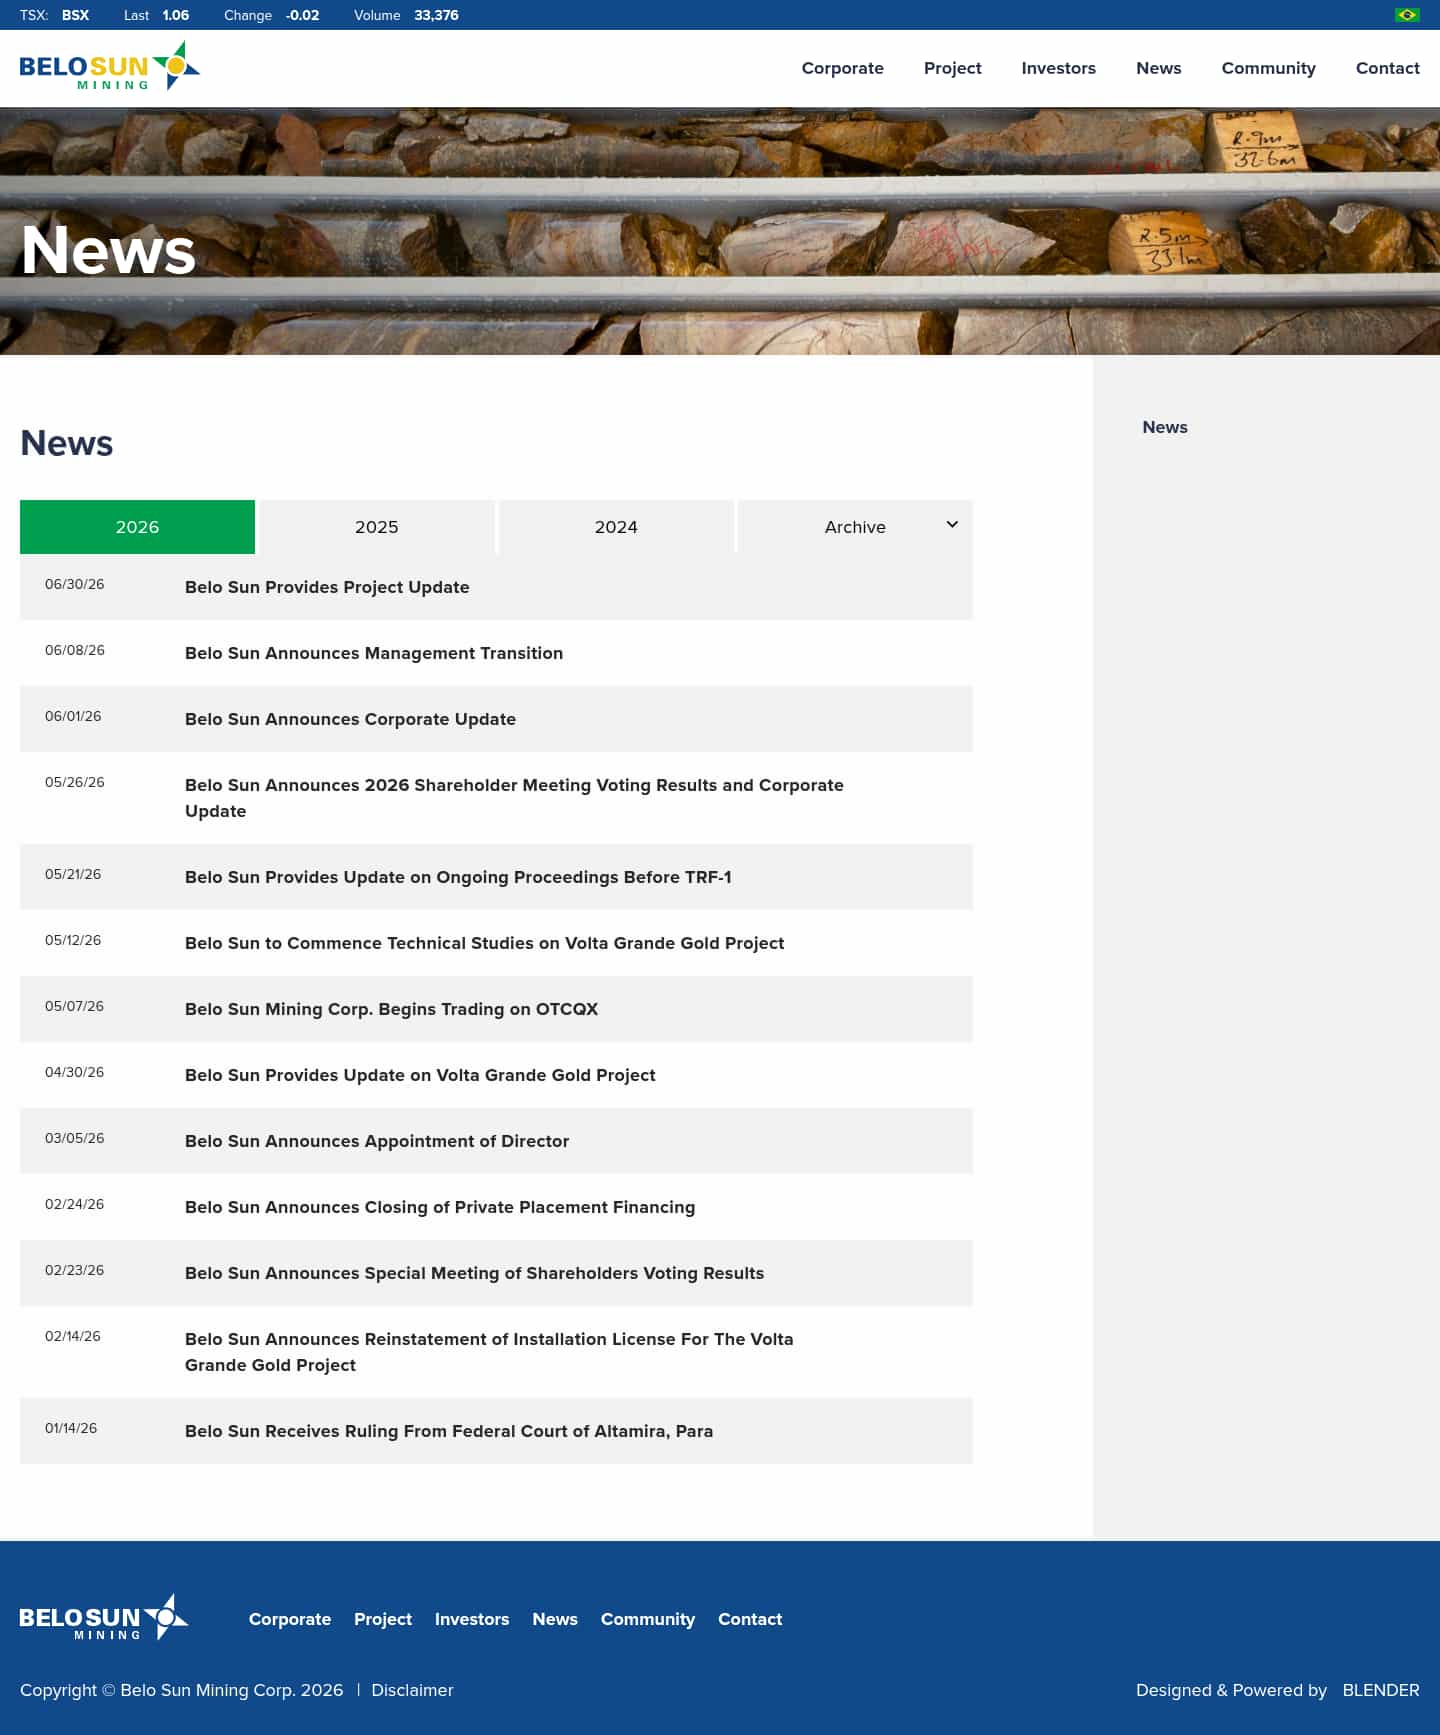Click the date 01/14/26
This screenshot has height=1735, width=1440.
(x=71, y=1428)
